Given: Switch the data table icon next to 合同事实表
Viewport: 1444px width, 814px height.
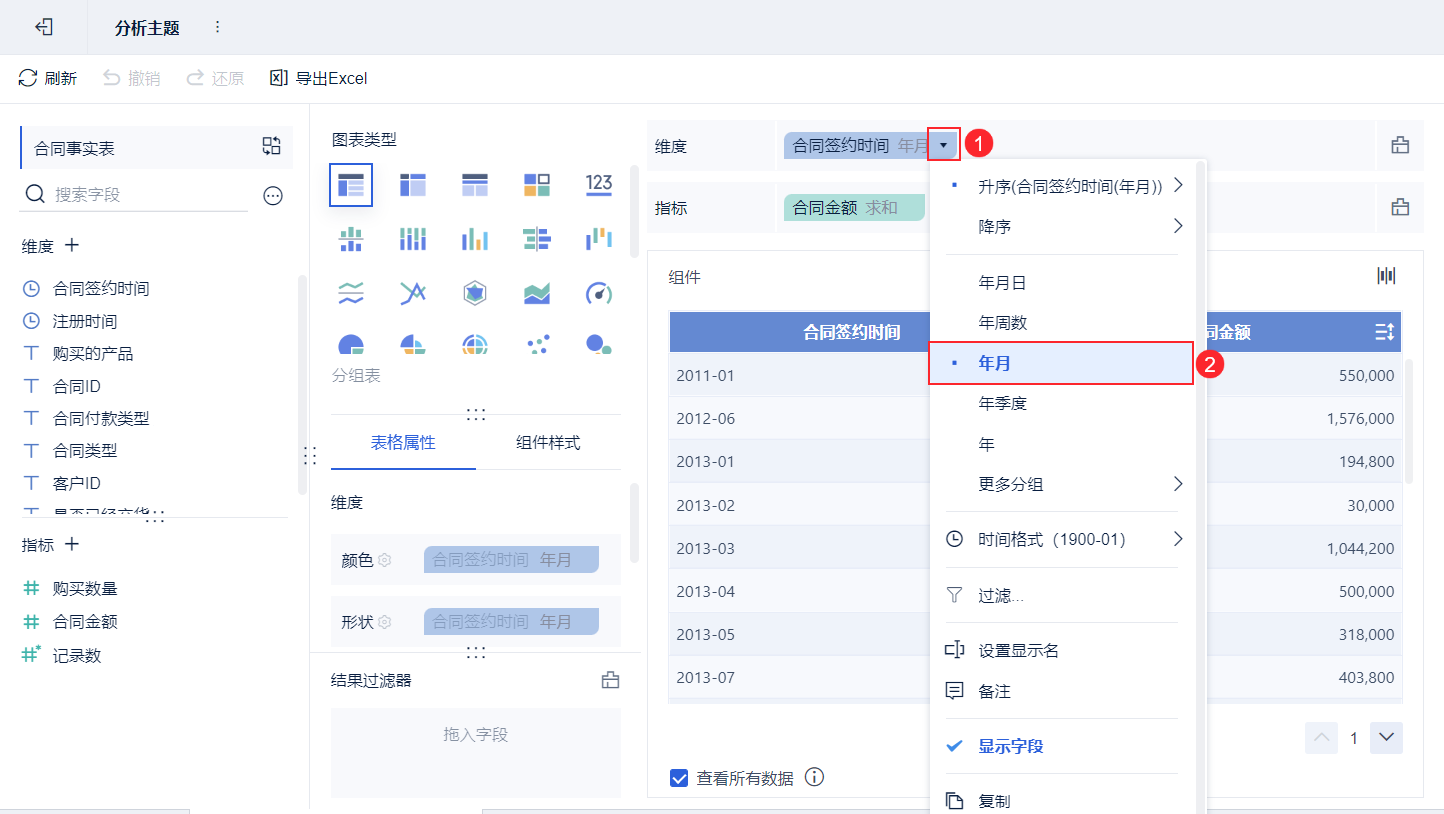Looking at the screenshot, I should [271, 146].
